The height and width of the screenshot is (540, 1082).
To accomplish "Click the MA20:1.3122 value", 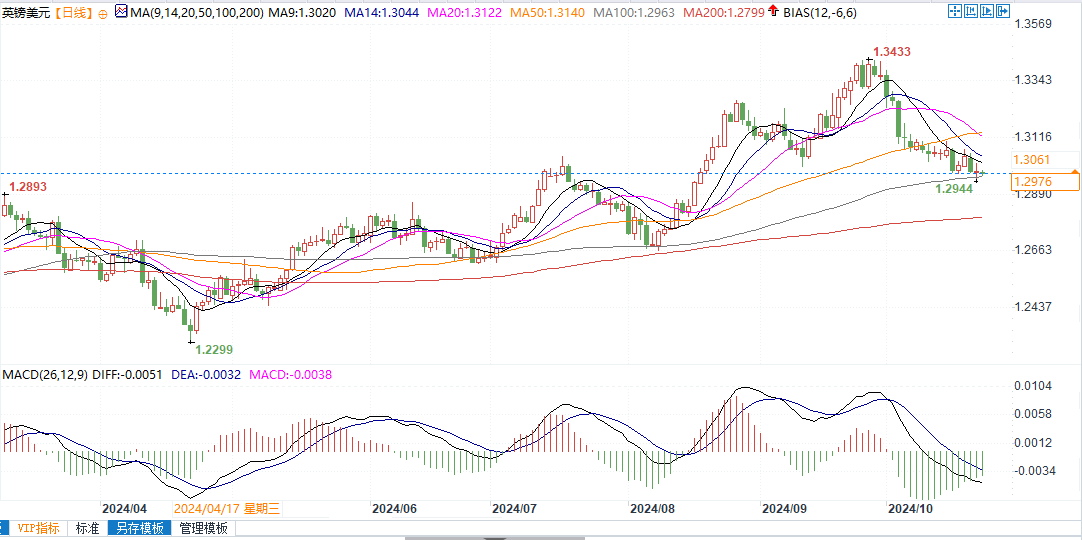I will tap(466, 12).
